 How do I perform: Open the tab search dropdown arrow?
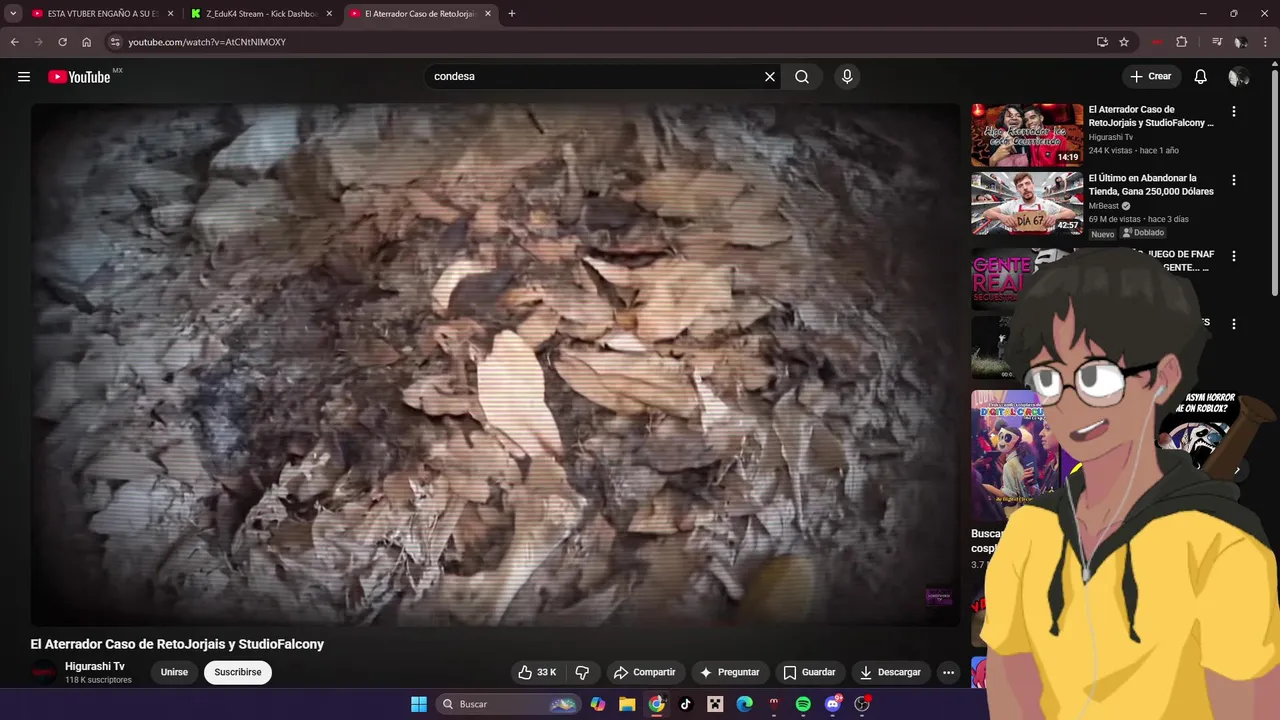pyautogui.click(x=12, y=14)
